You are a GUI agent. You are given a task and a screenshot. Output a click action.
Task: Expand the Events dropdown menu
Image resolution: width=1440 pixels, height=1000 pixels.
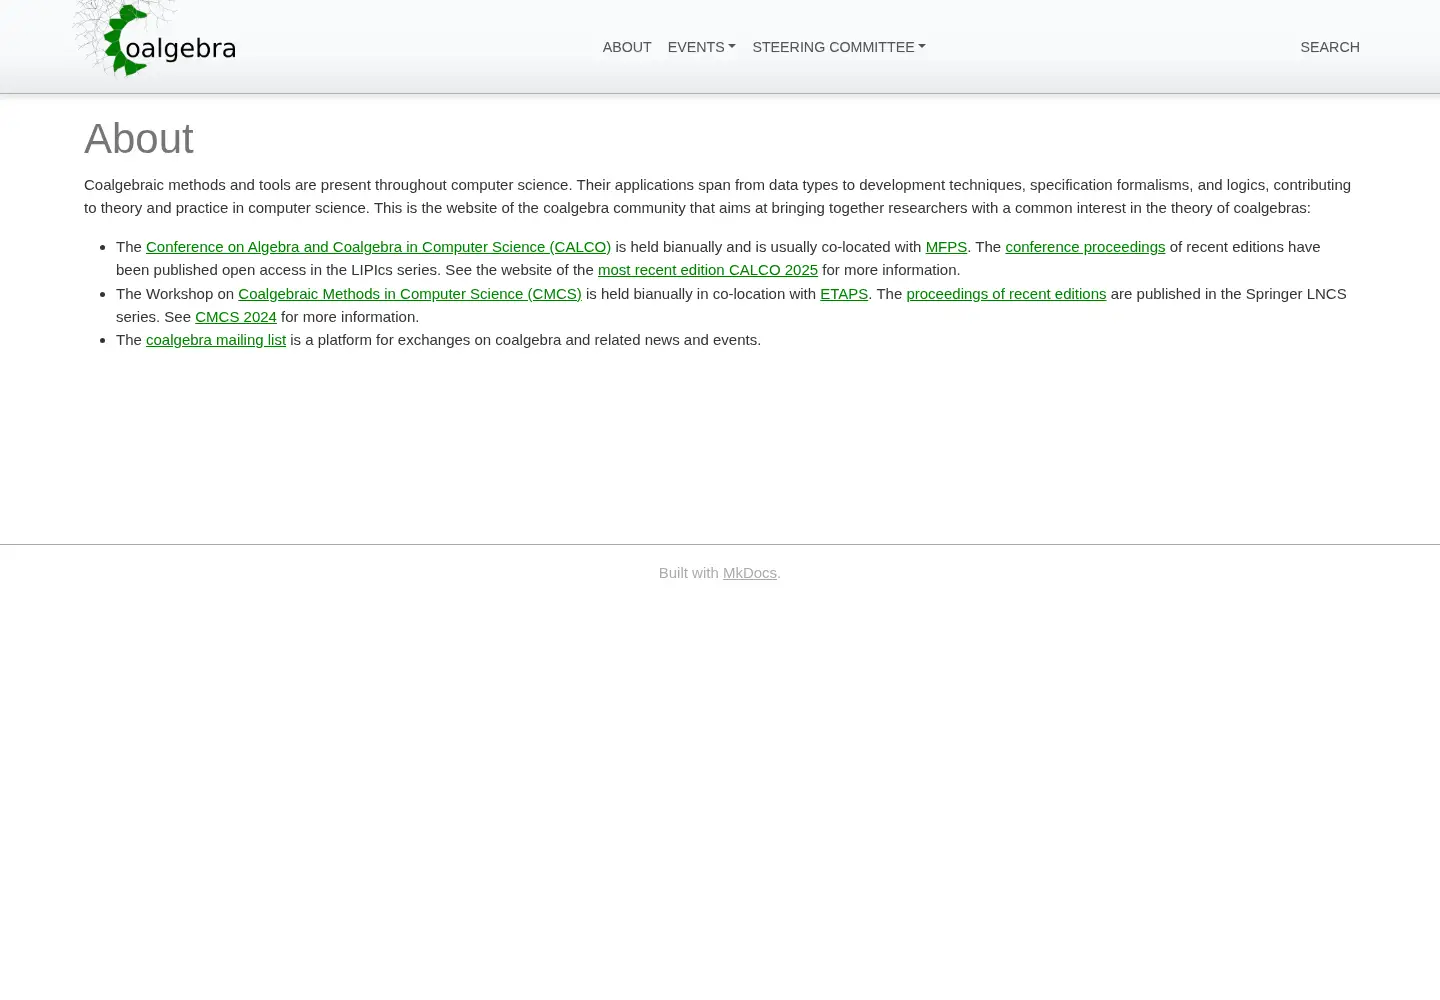point(701,47)
